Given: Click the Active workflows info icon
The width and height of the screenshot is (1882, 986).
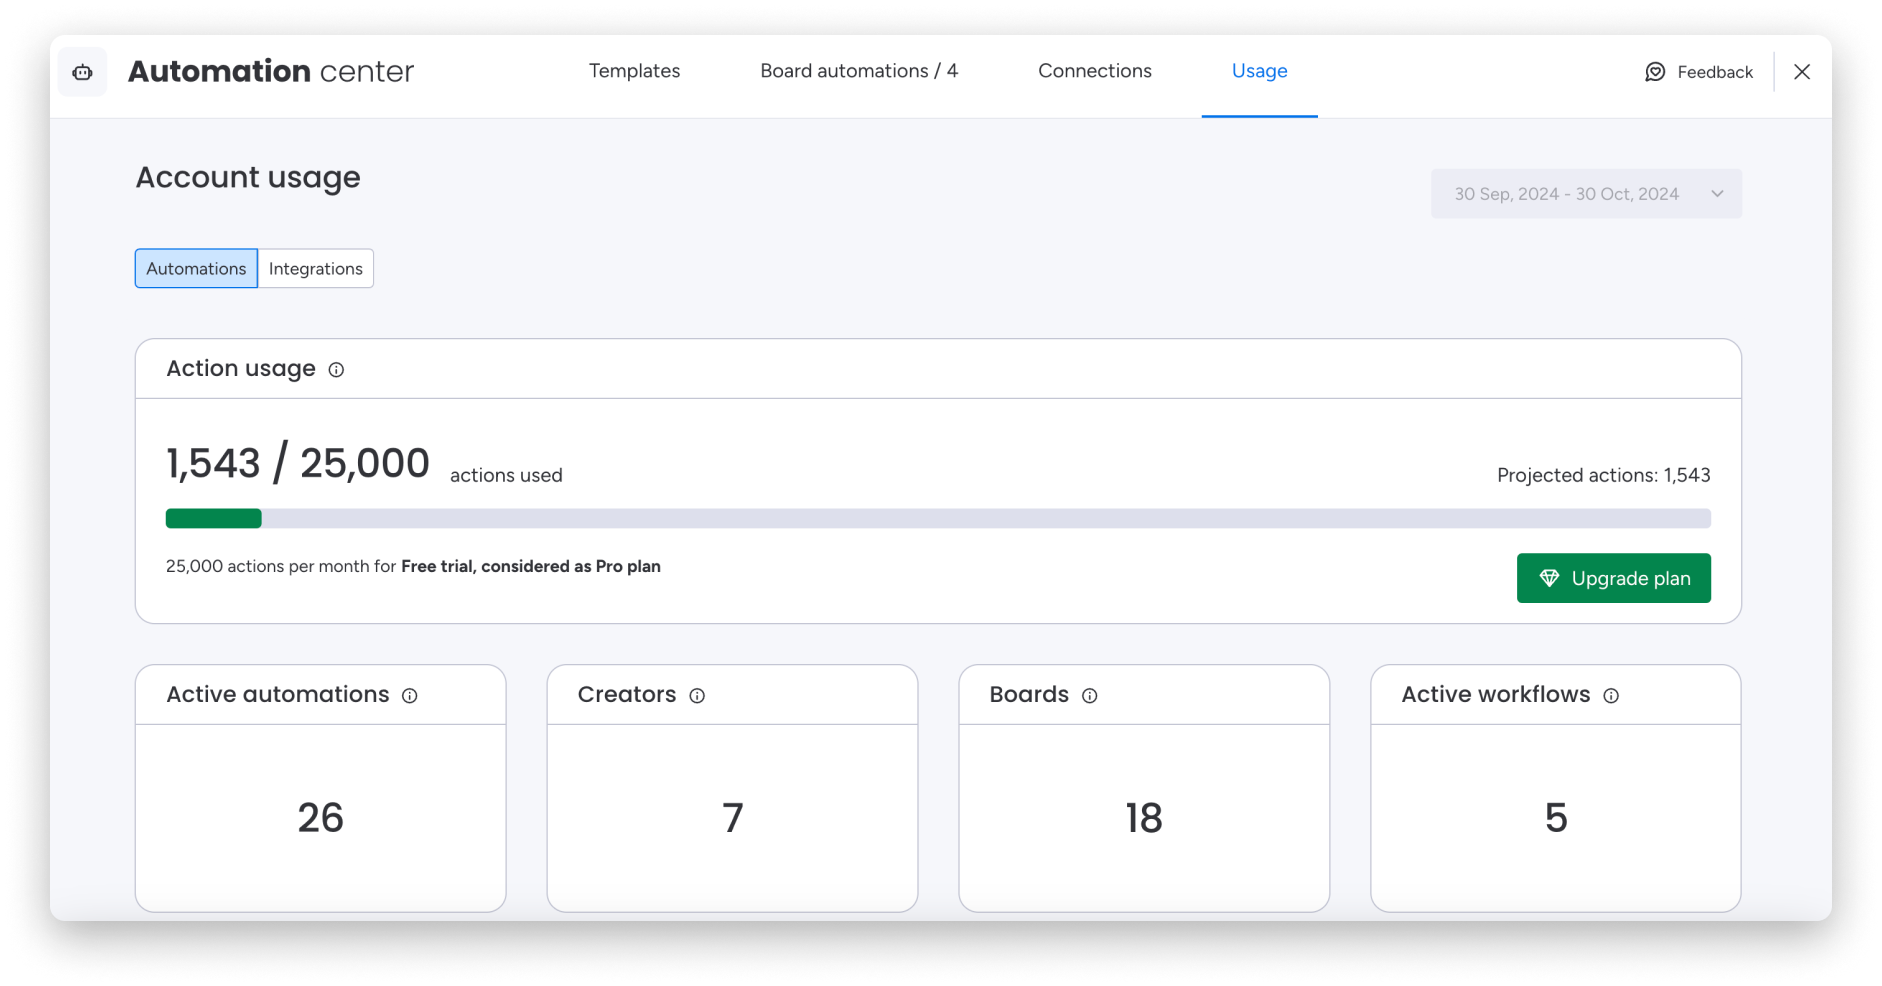Looking at the screenshot, I should click(1612, 696).
